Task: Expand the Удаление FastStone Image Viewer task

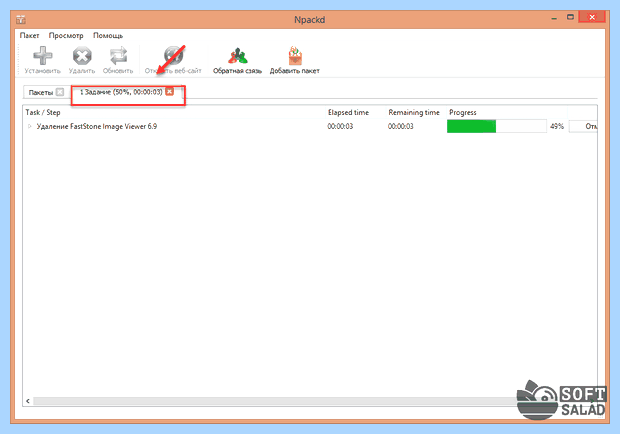Action: [x=29, y=126]
